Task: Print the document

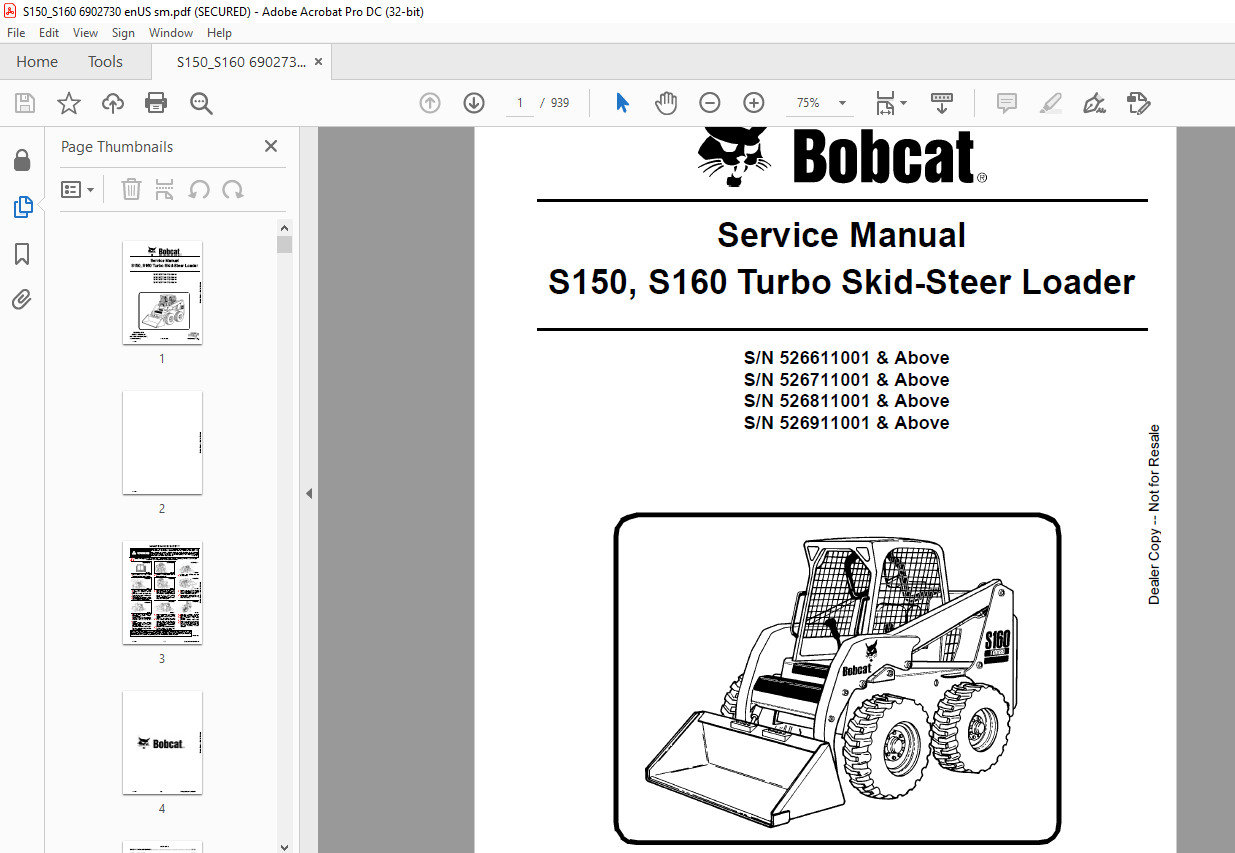Action: pyautogui.click(x=156, y=103)
